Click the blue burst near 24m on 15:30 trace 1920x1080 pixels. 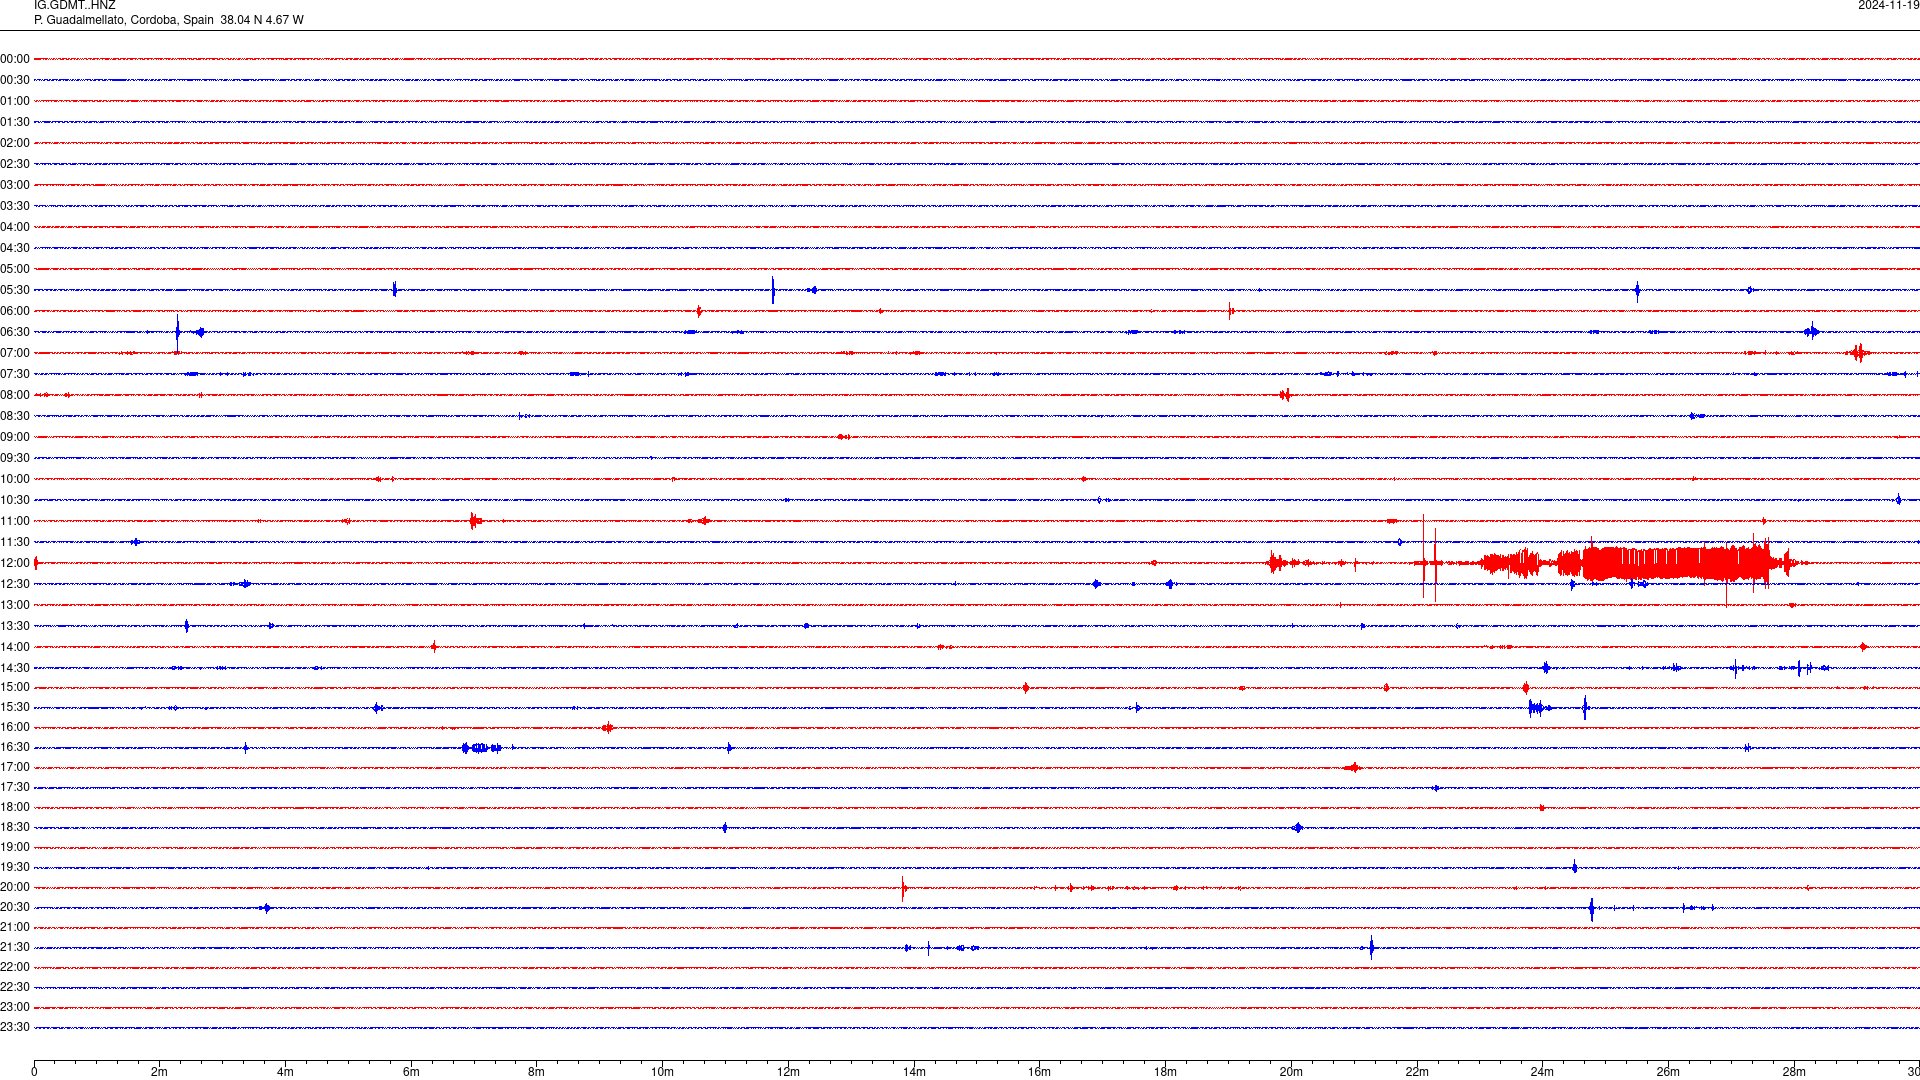1539,708
